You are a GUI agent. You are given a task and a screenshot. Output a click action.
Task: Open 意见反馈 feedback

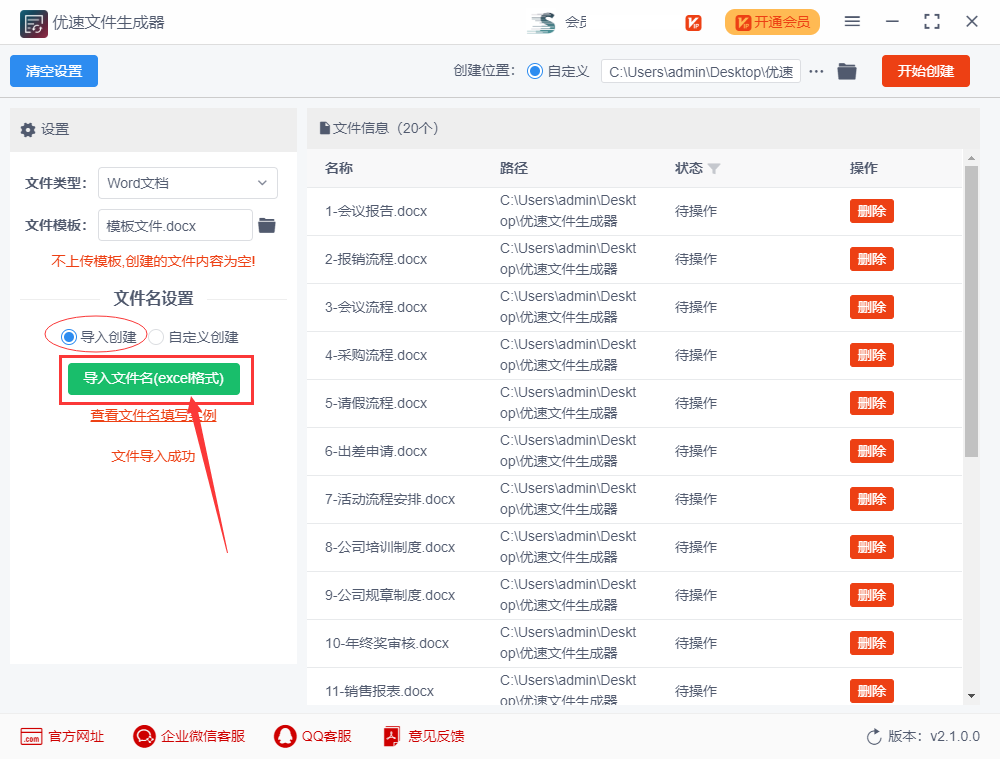pyautogui.click(x=423, y=736)
